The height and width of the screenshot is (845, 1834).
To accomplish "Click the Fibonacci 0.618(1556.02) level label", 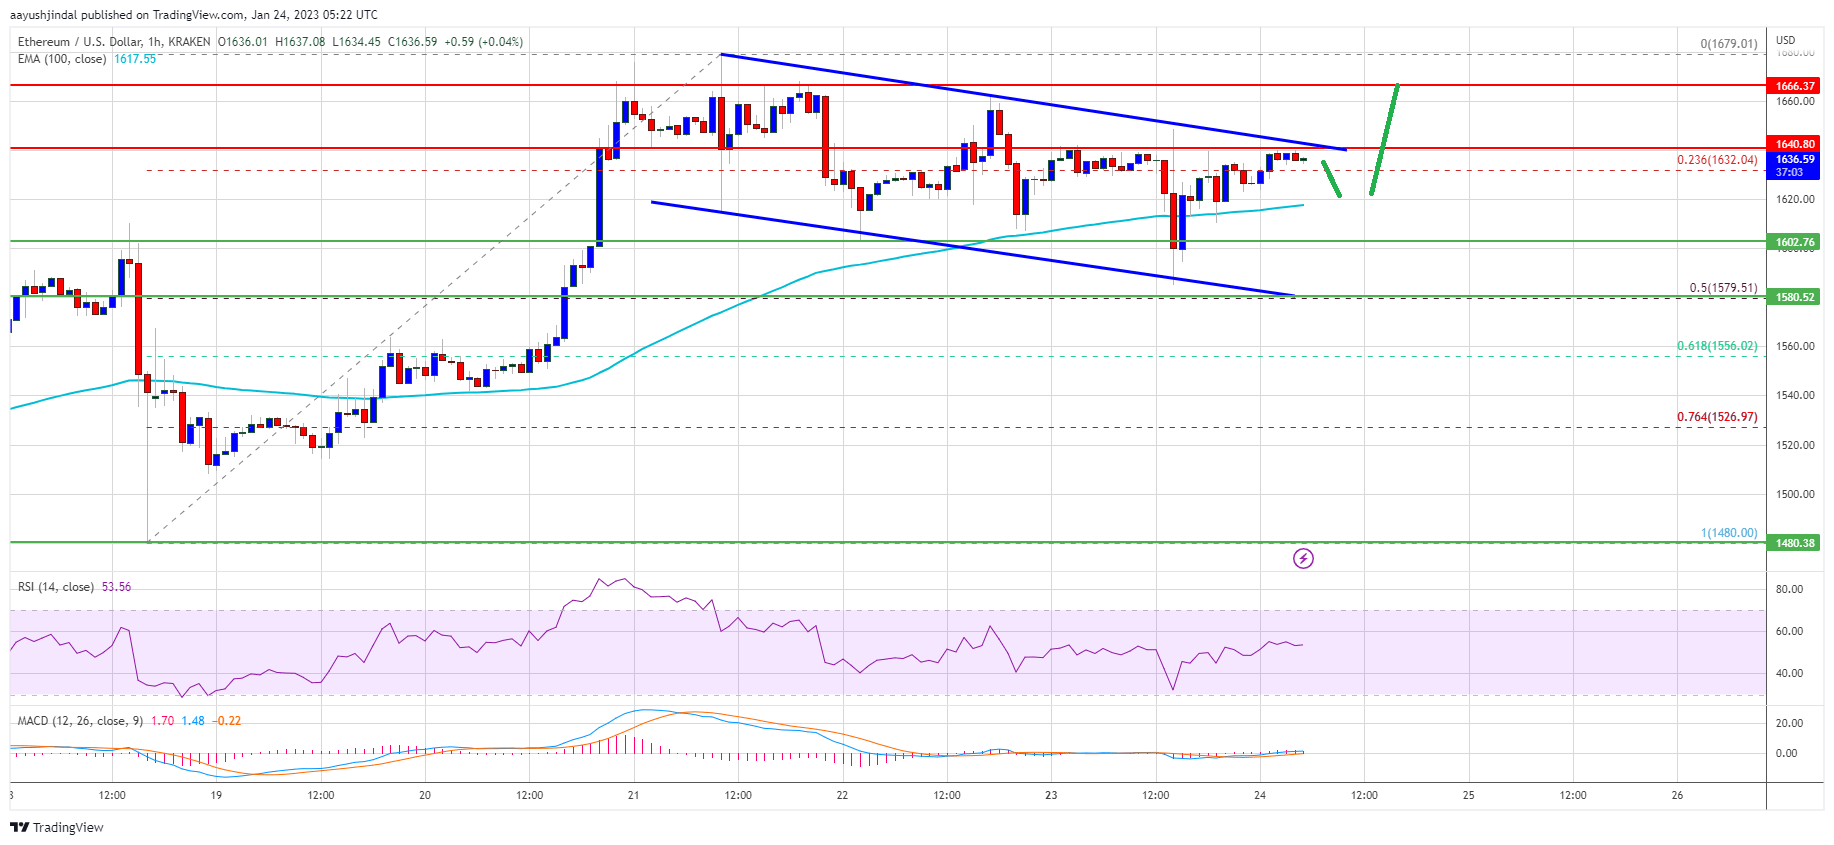I will click(x=1717, y=346).
